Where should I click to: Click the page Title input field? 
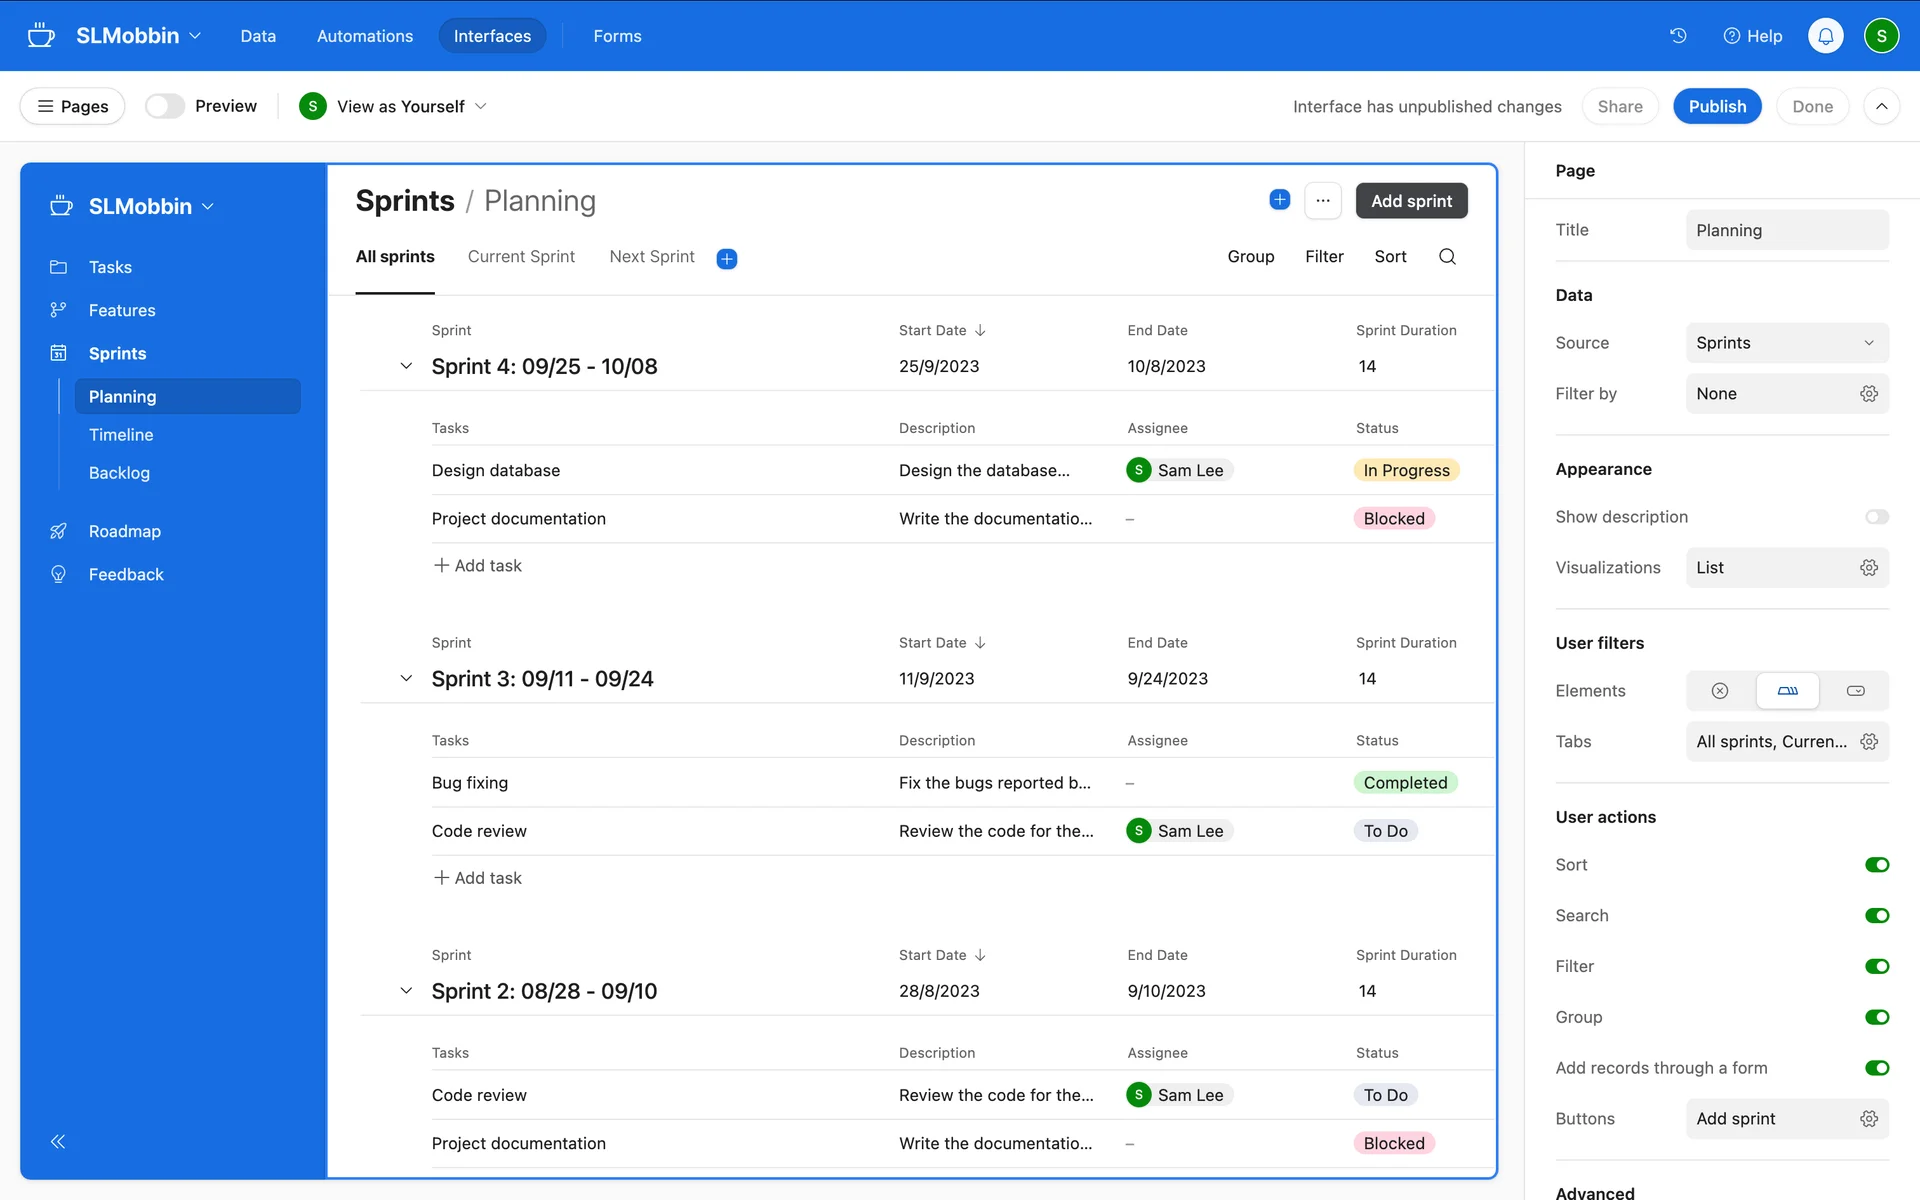tap(1786, 230)
